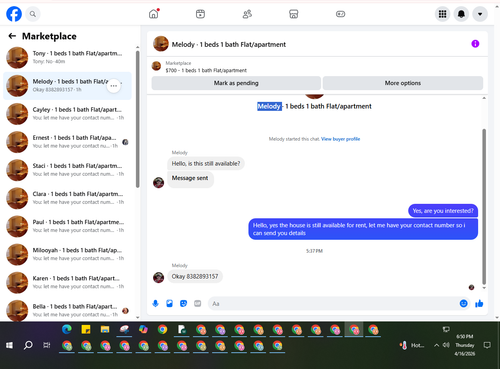Click the "Yes, are you interested?" message
The height and width of the screenshot is (369, 500).
(443, 211)
